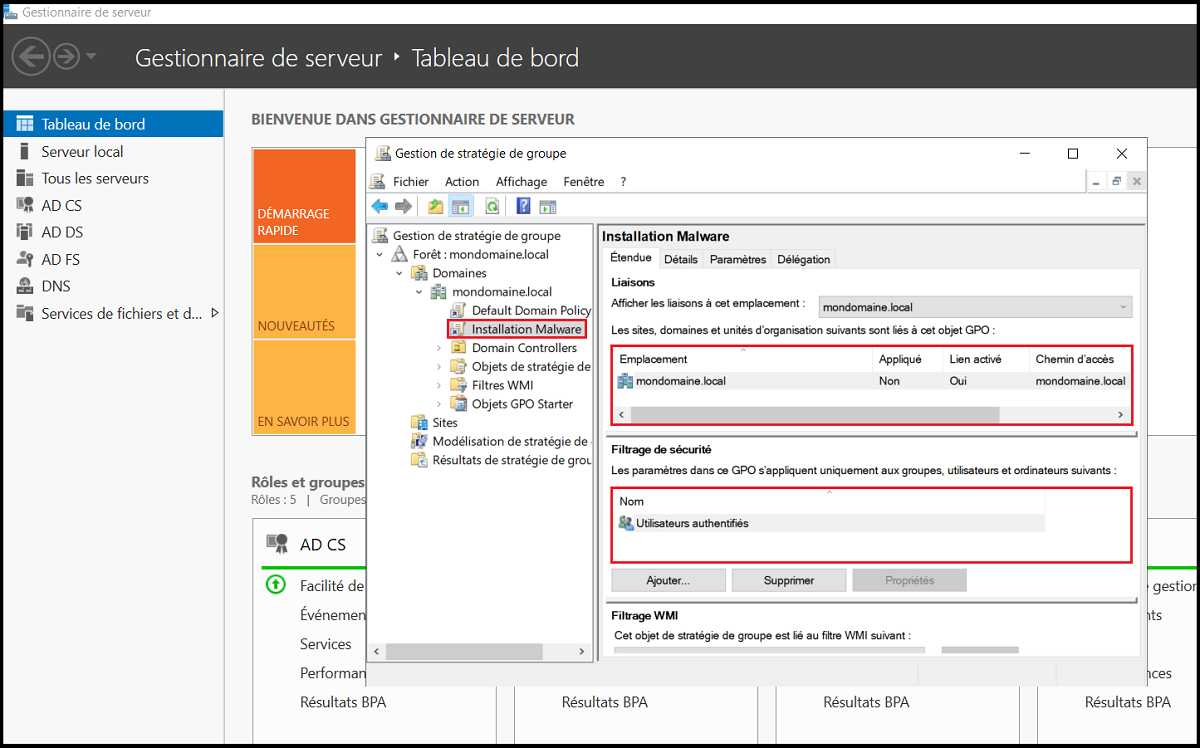Click the show/hide action pane icon
Screen dimensions: 1200x748
[547, 206]
